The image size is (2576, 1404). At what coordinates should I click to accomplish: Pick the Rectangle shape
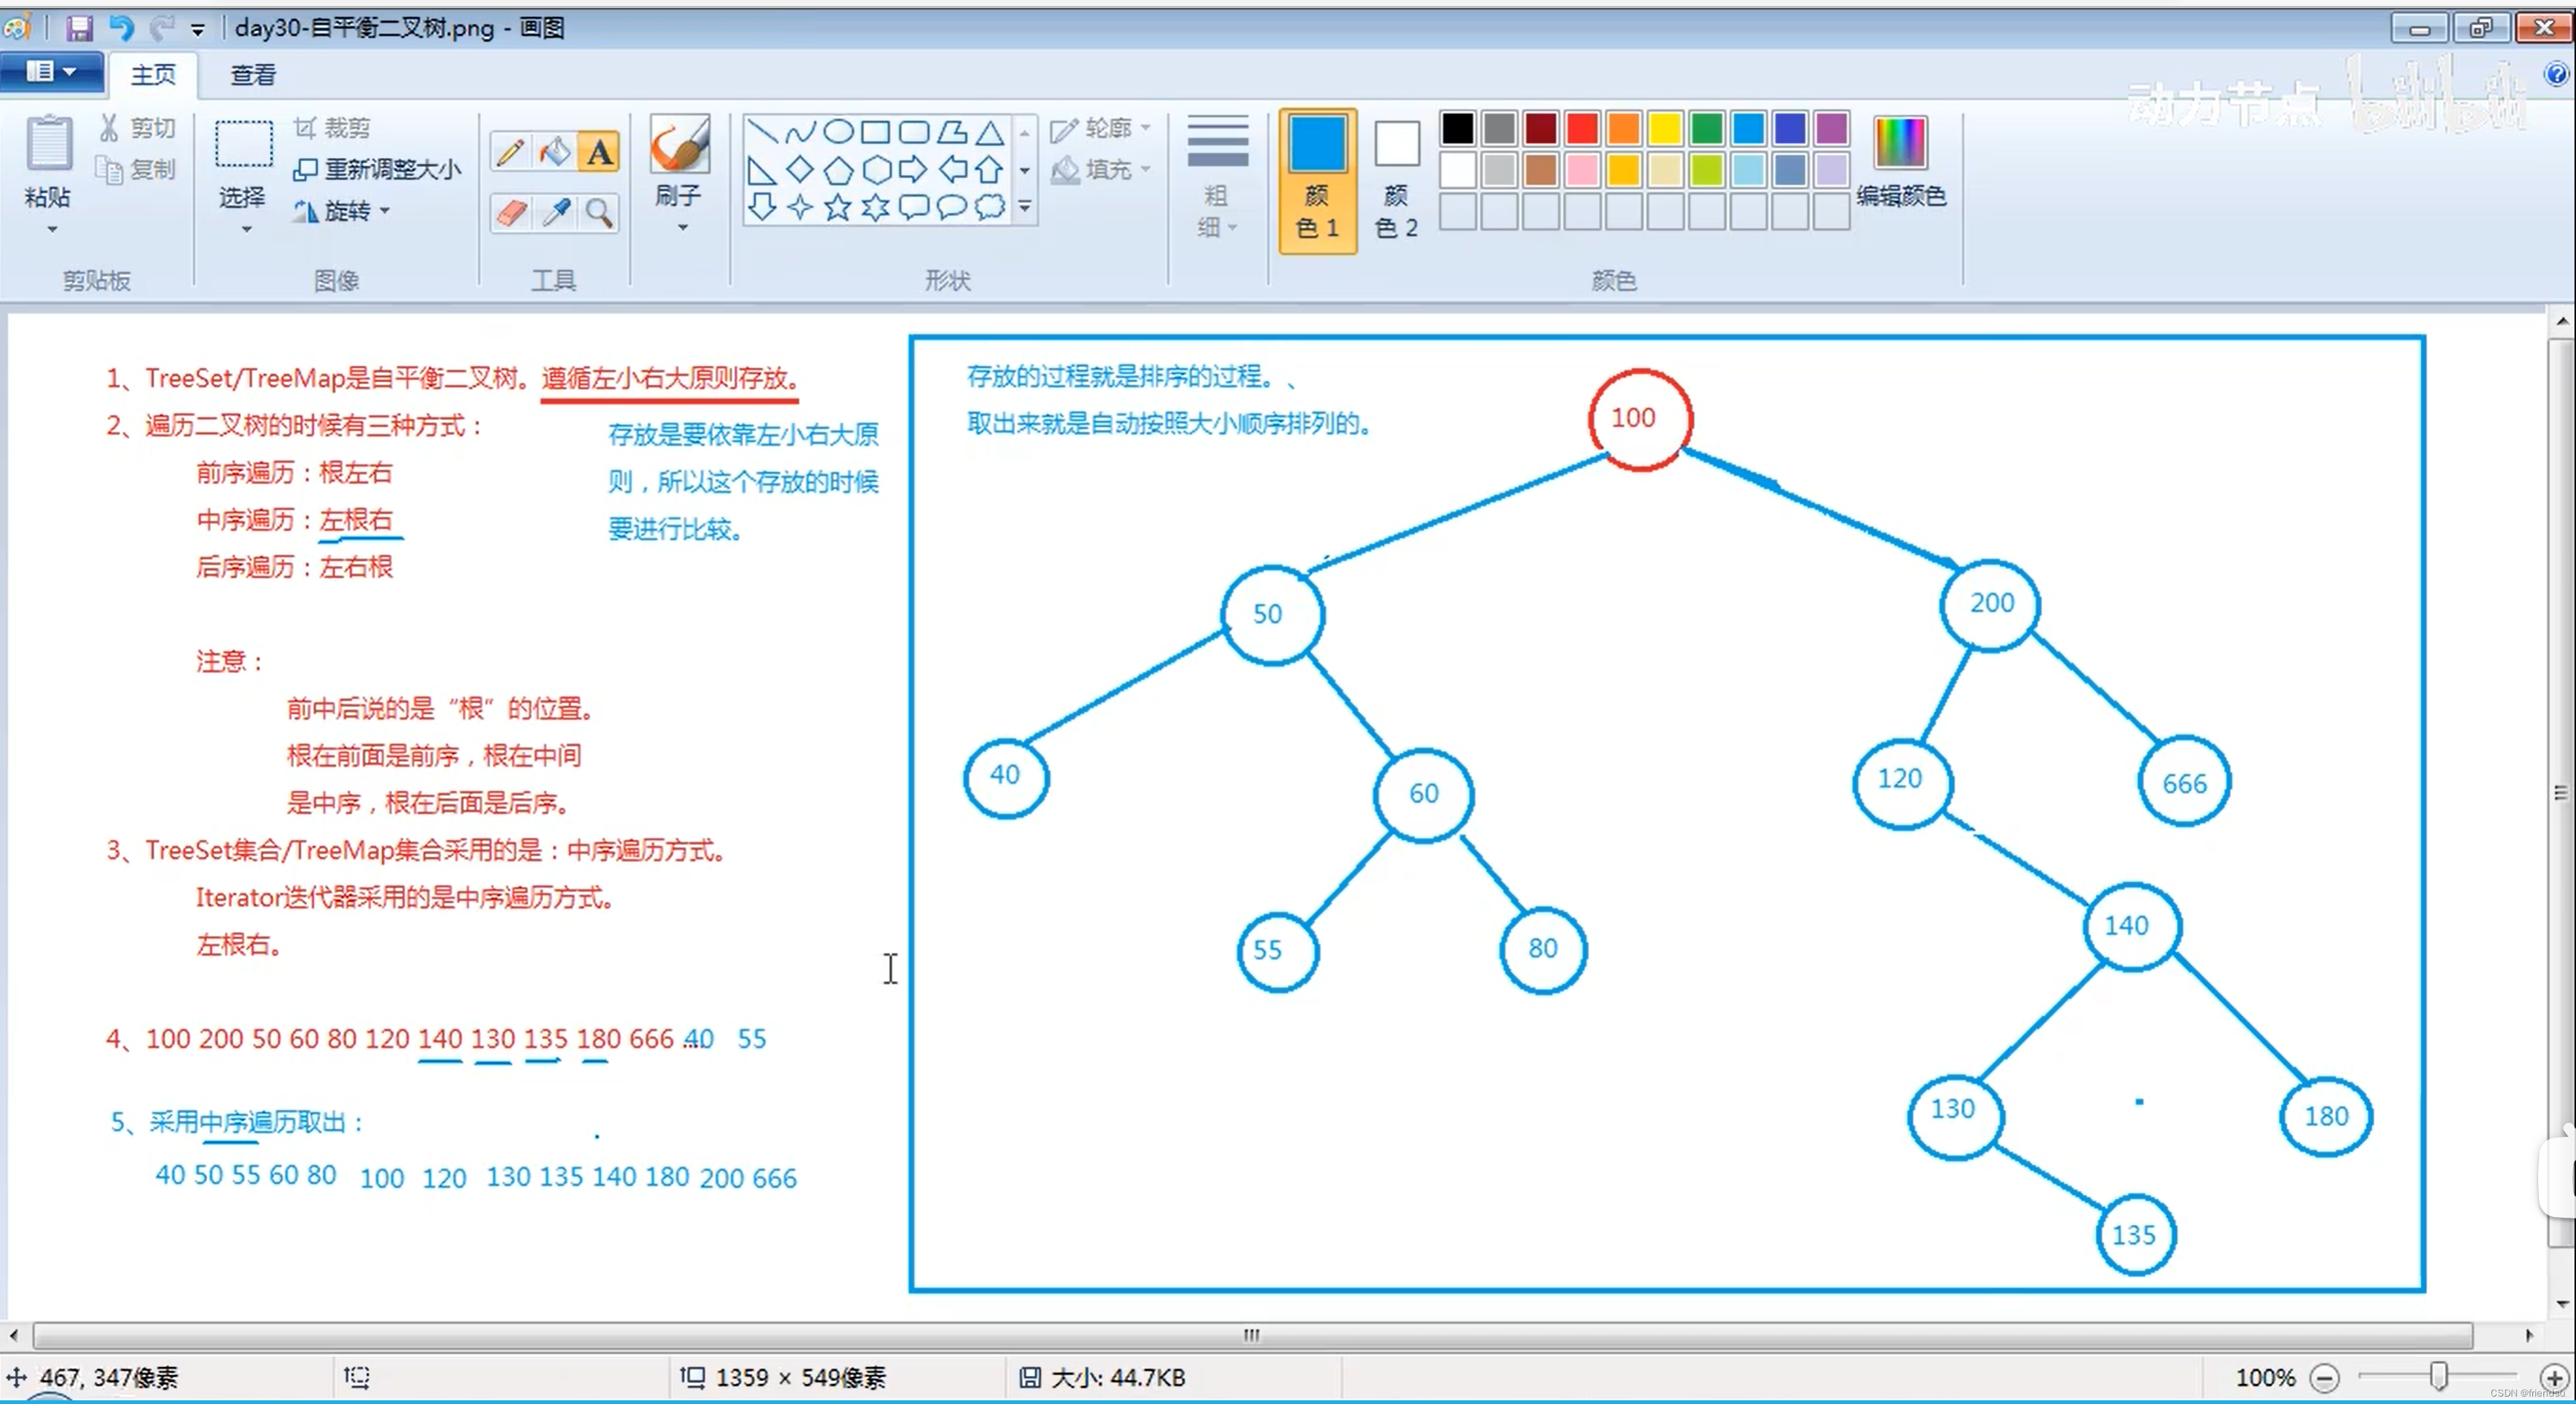coord(876,131)
